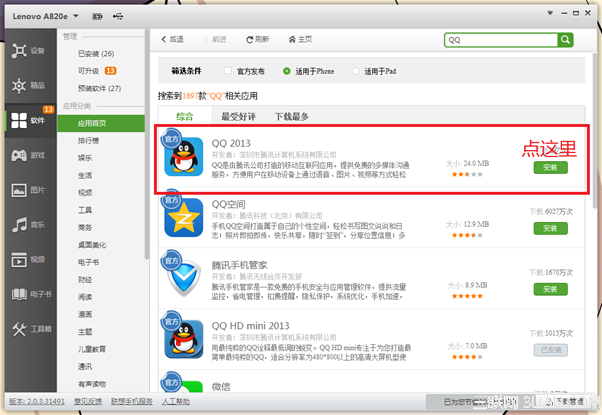Open the 视频 sidebar section with player icon
Viewport: 602px width, 415px height.
30,260
